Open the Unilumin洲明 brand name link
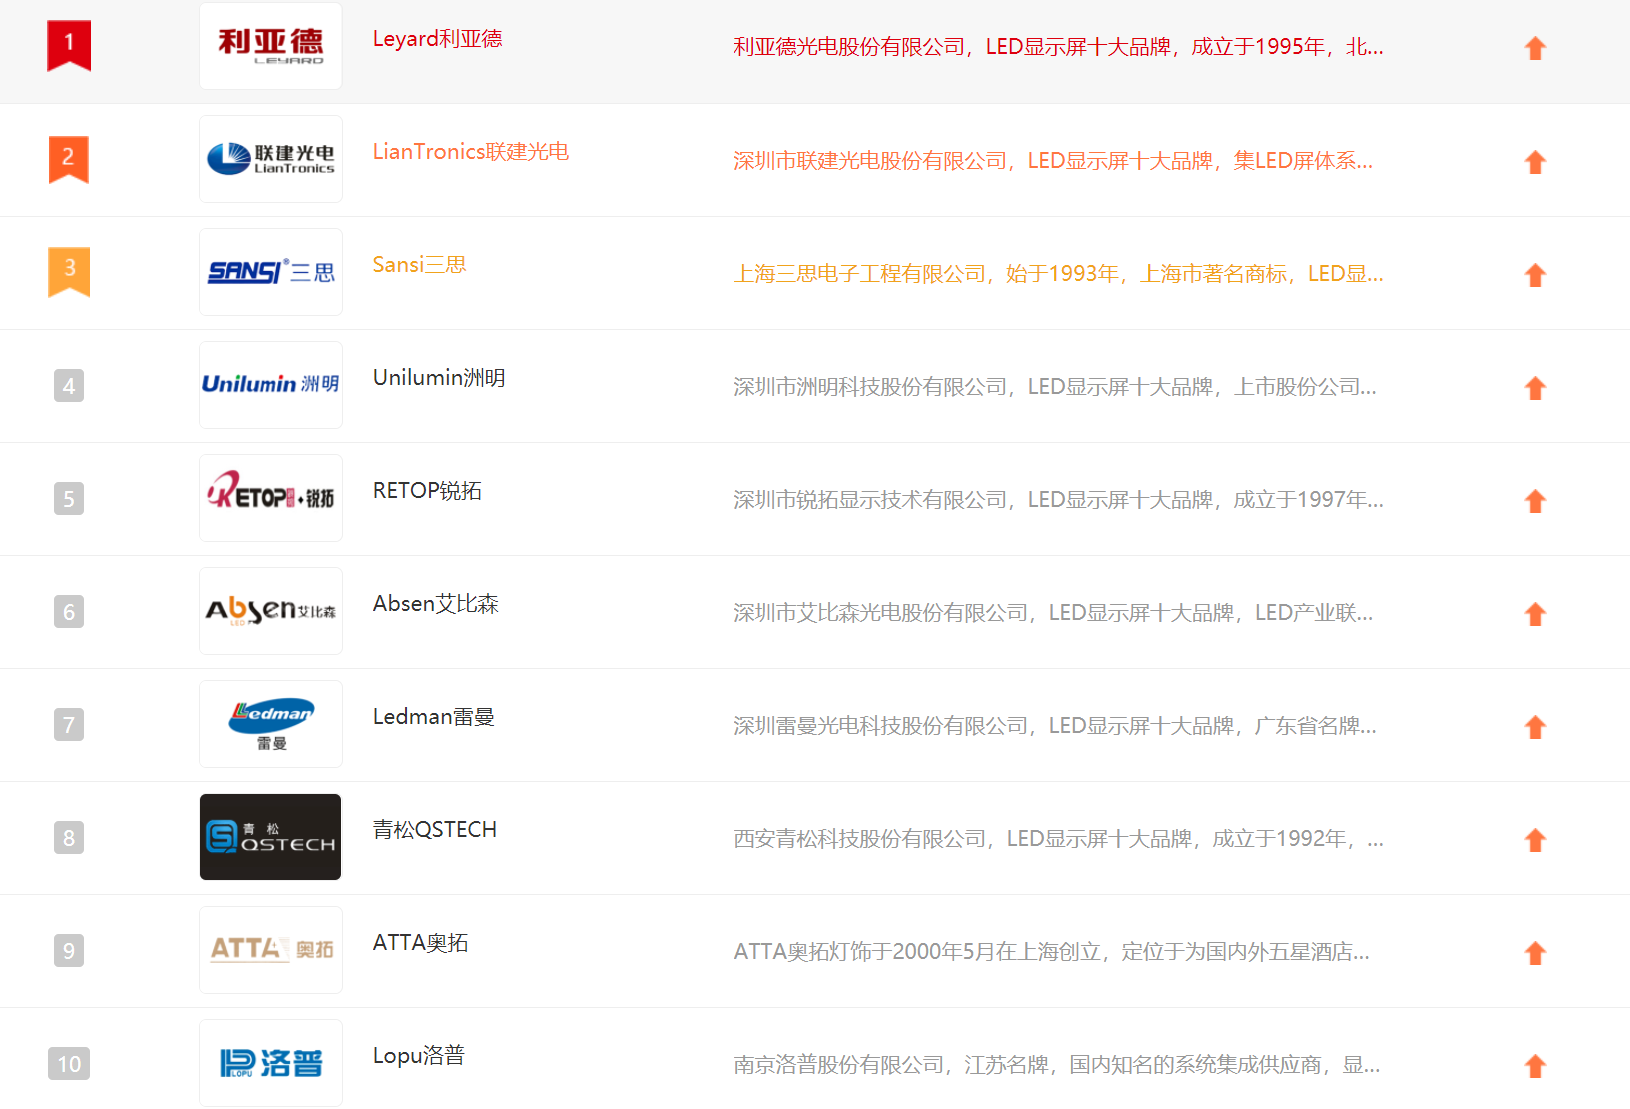Screen dimensions: 1630x1109 point(439,378)
